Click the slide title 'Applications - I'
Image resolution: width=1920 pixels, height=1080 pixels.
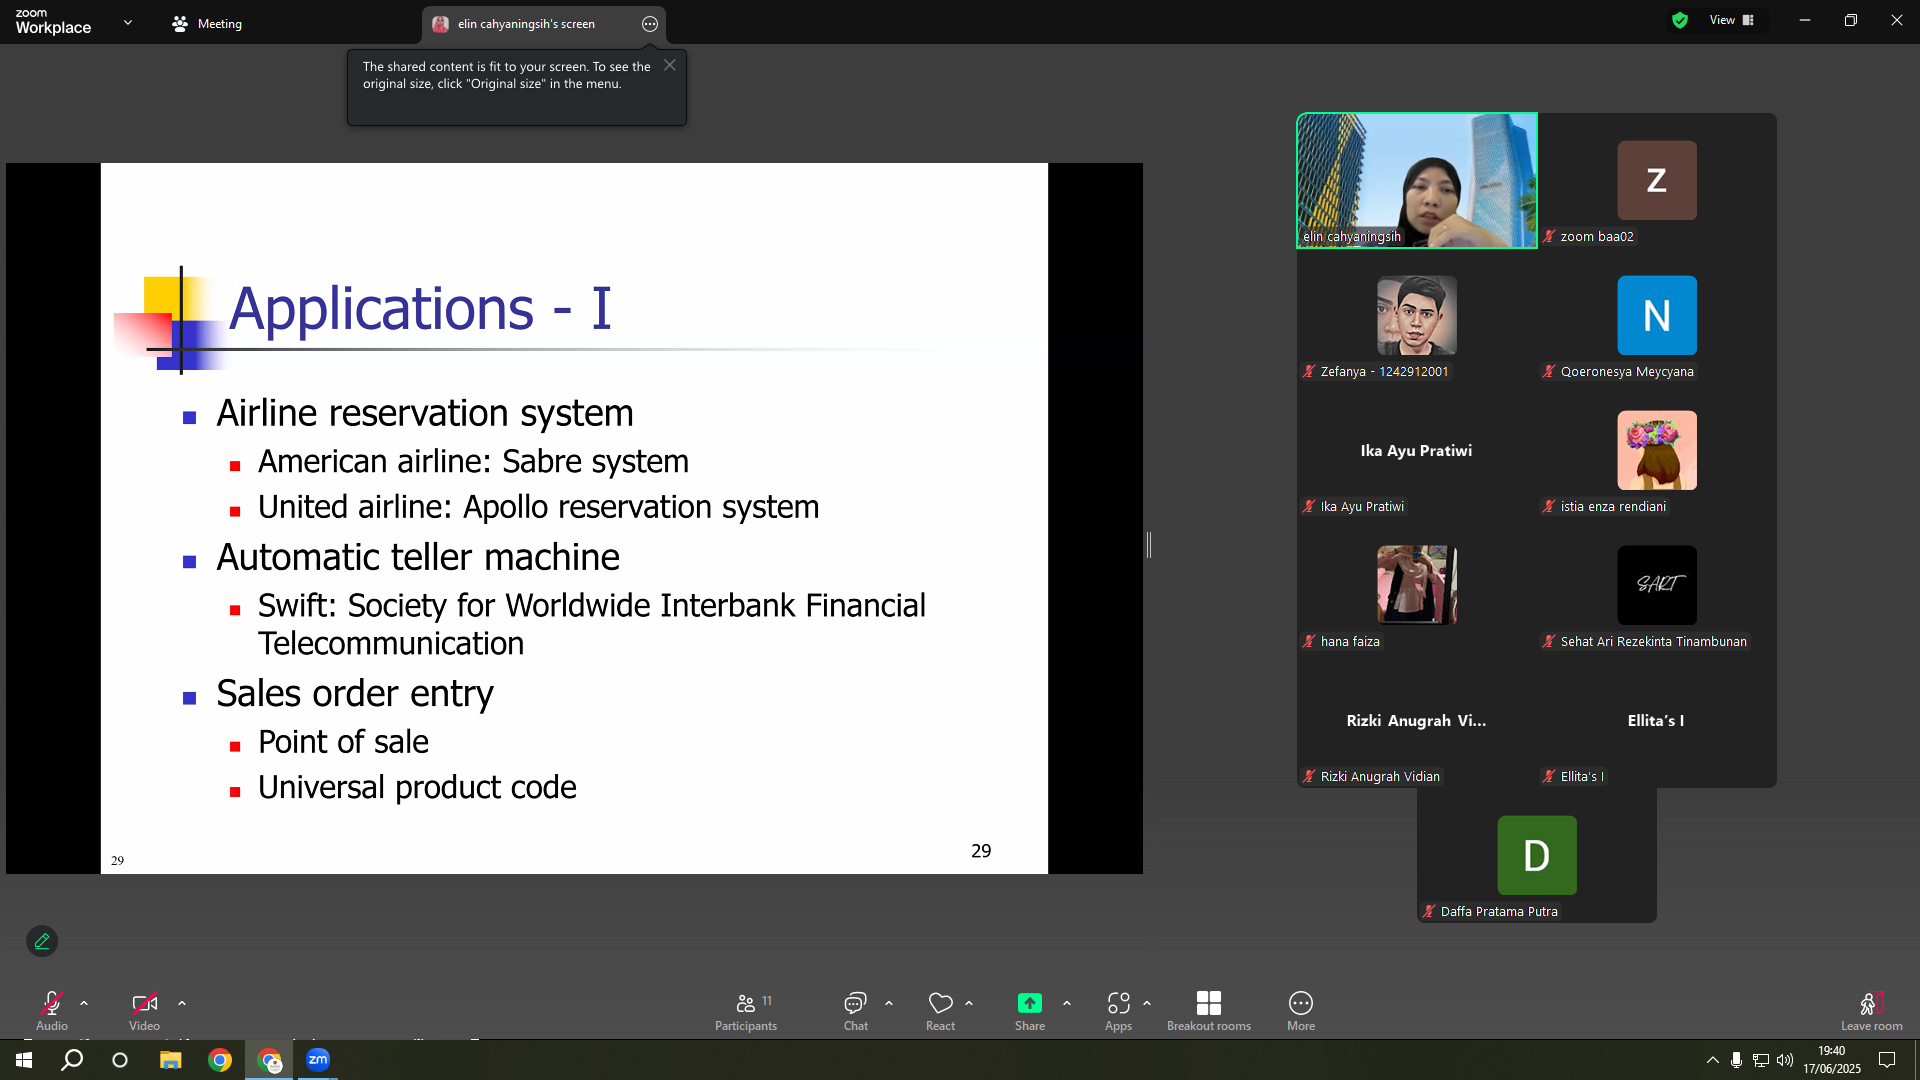pos(420,308)
